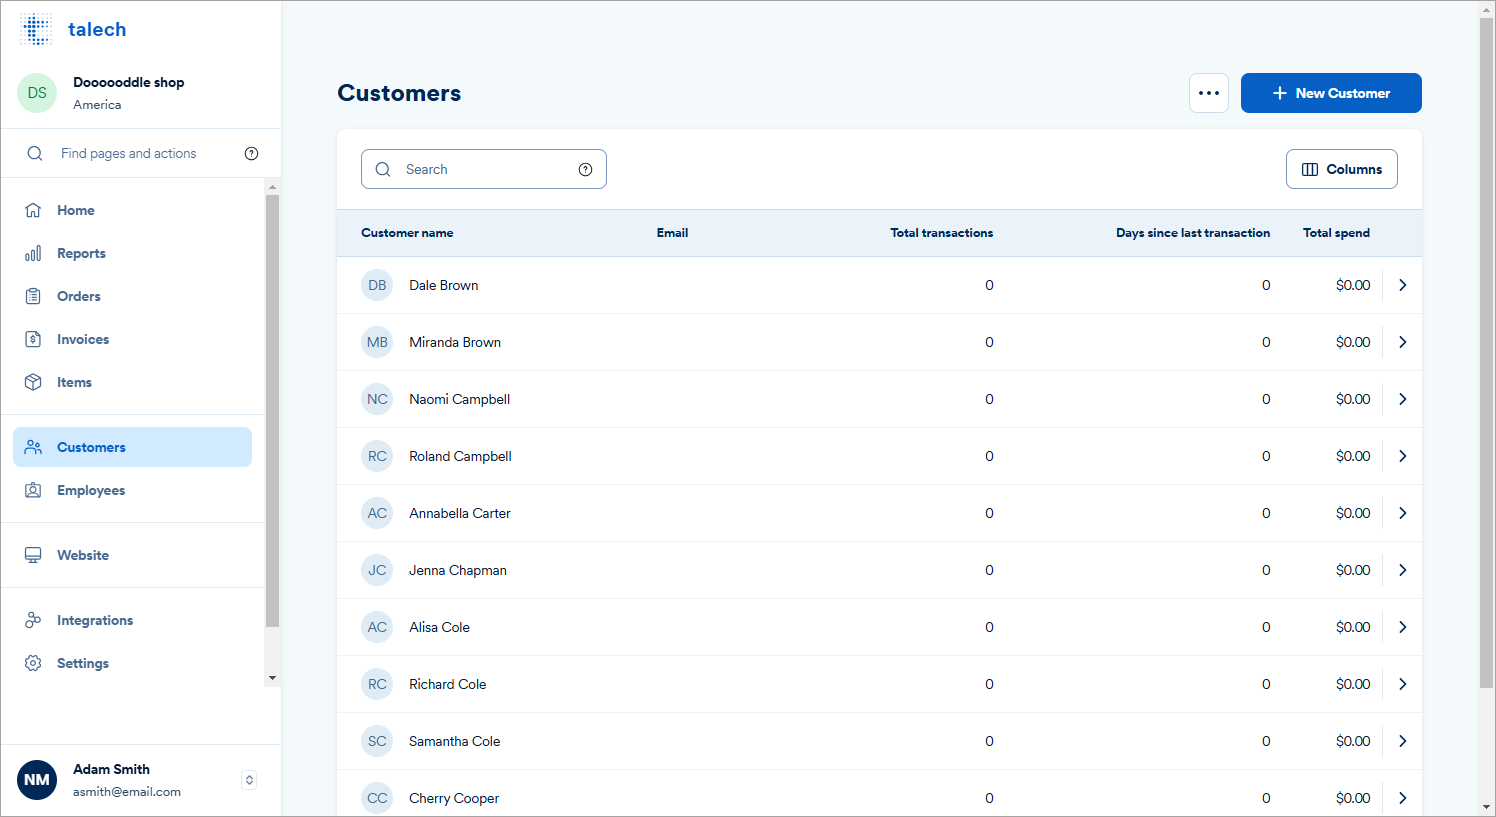Open Richard Cole row chevron
1496x817 pixels.
pos(1402,684)
